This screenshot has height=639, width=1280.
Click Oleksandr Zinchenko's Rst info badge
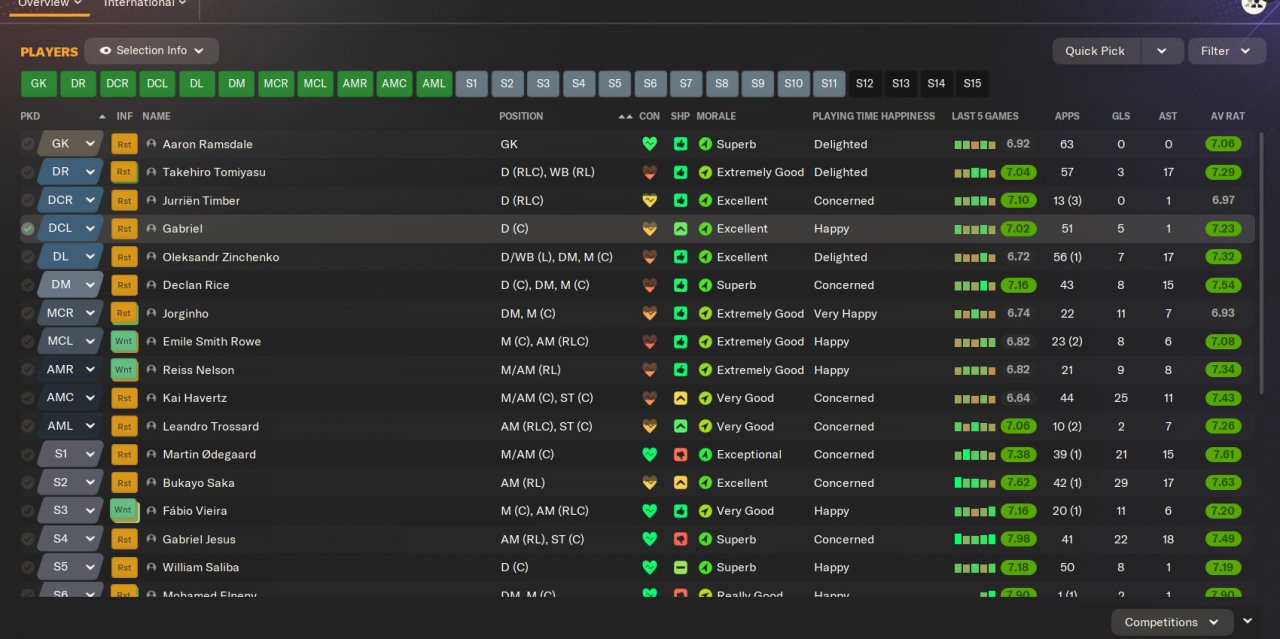point(124,257)
